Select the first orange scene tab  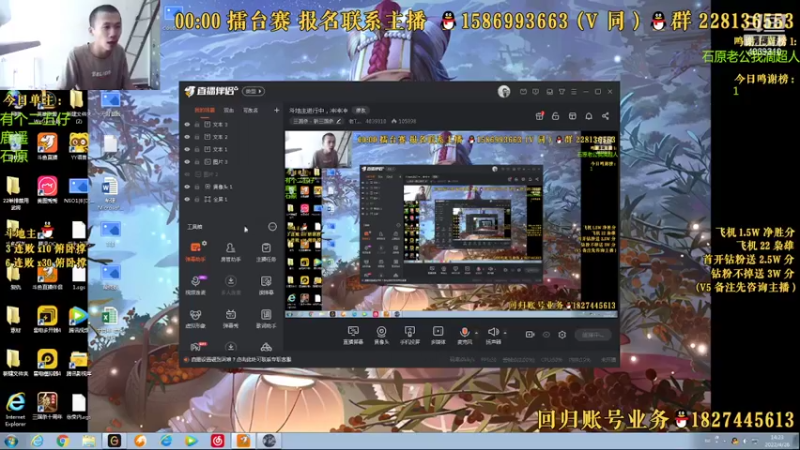coord(205,110)
